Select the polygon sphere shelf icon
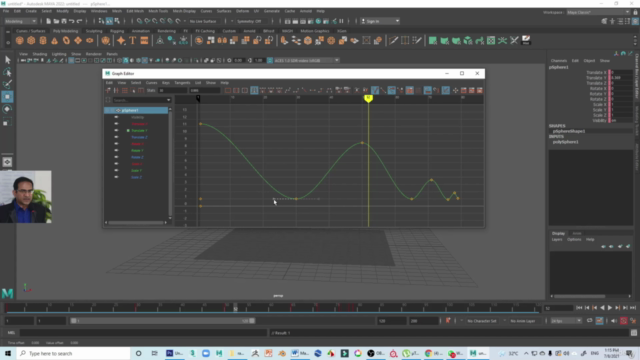Image resolution: width=640 pixels, height=360 pixels. [19, 40]
